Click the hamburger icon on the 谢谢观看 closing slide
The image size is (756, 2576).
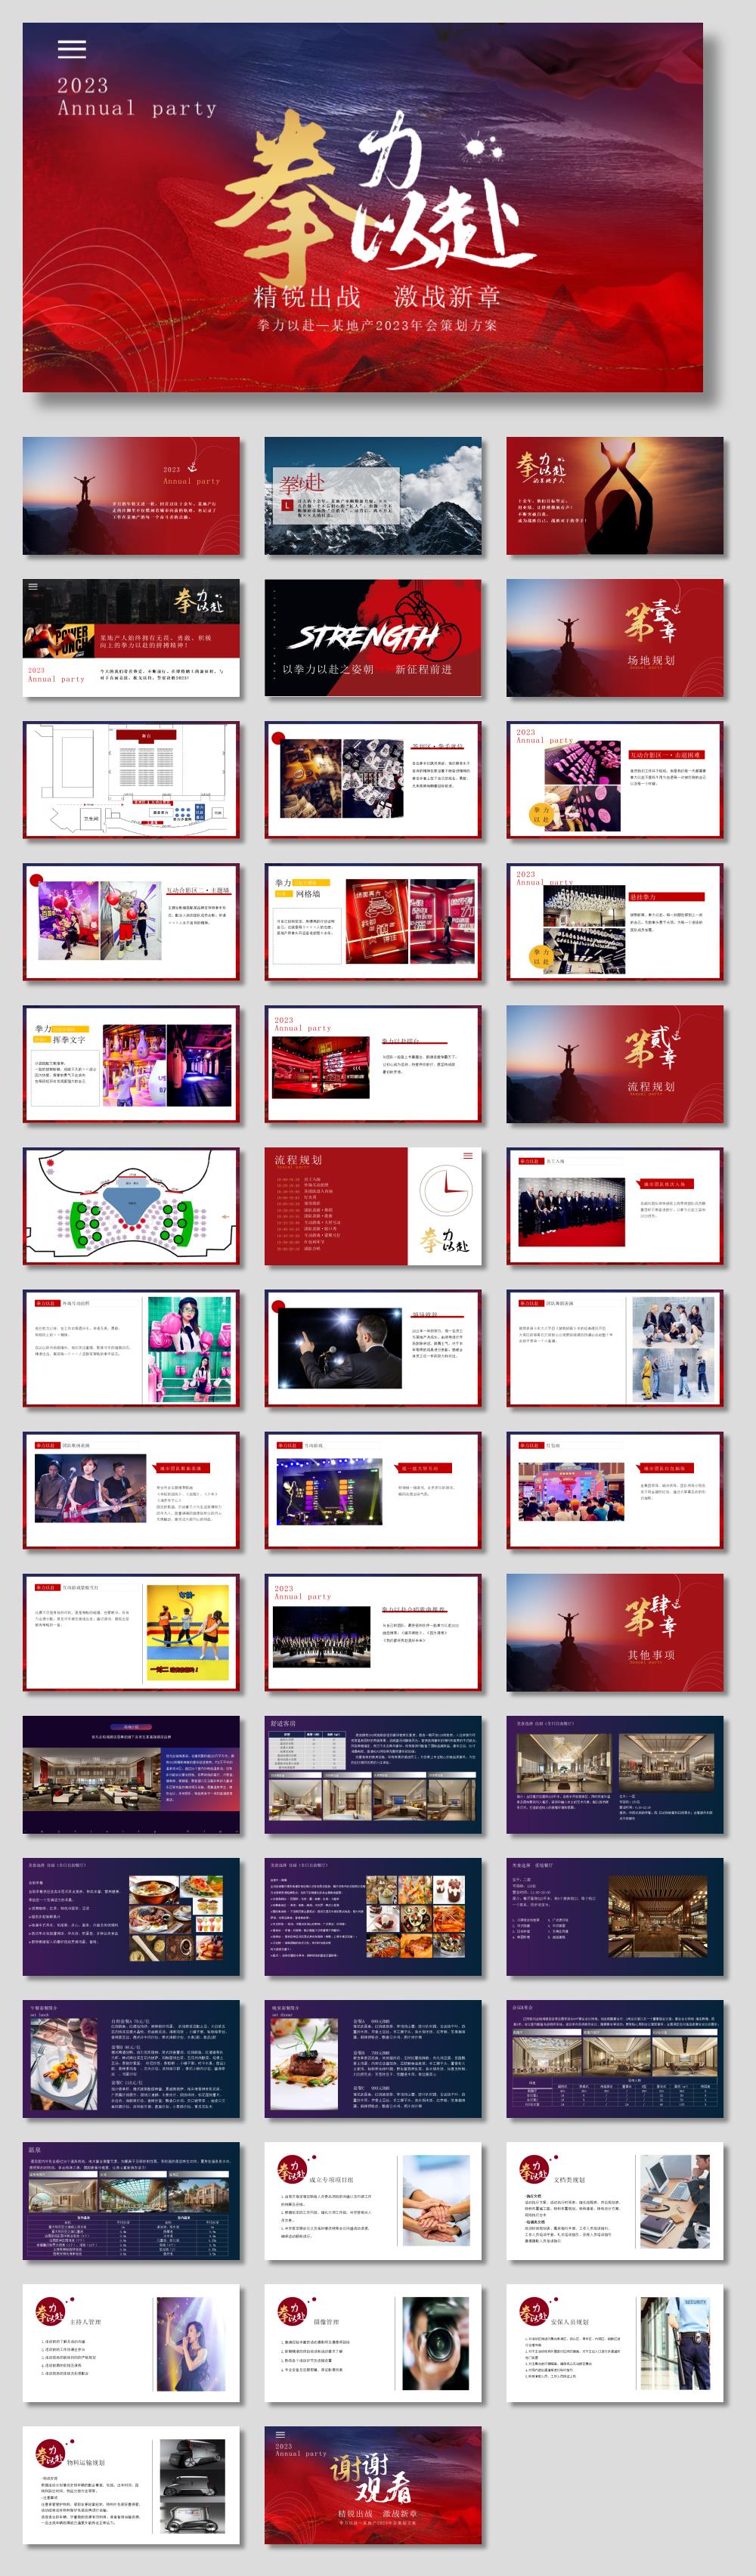click(x=281, y=2434)
